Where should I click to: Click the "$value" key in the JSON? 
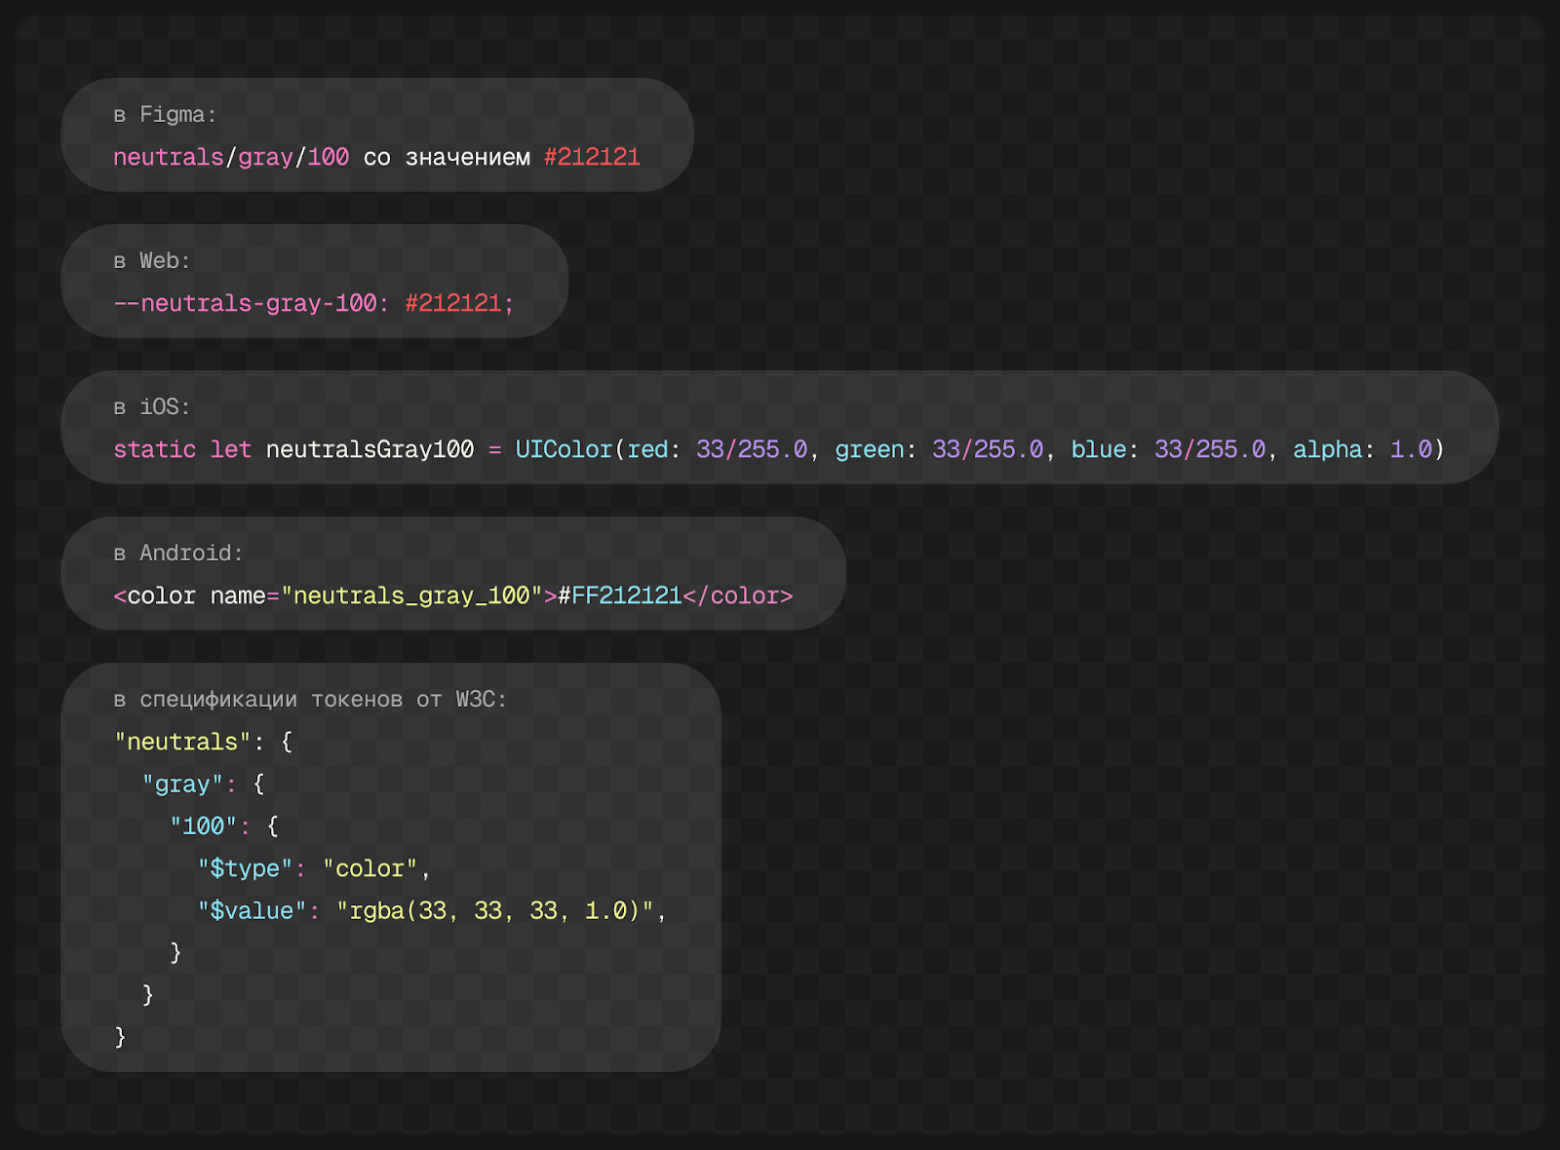point(252,910)
